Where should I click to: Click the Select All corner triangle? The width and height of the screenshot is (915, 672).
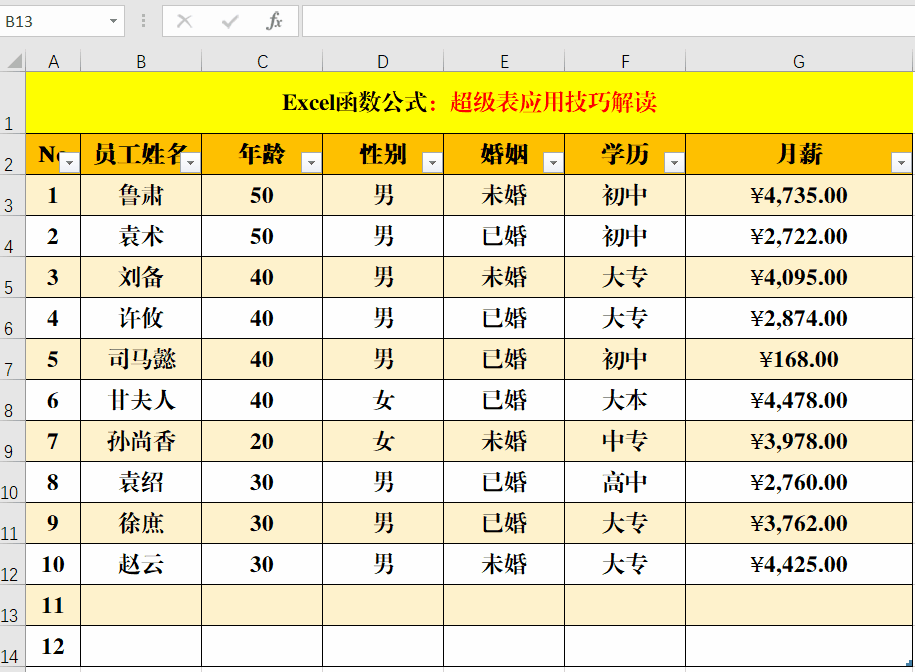[15, 61]
